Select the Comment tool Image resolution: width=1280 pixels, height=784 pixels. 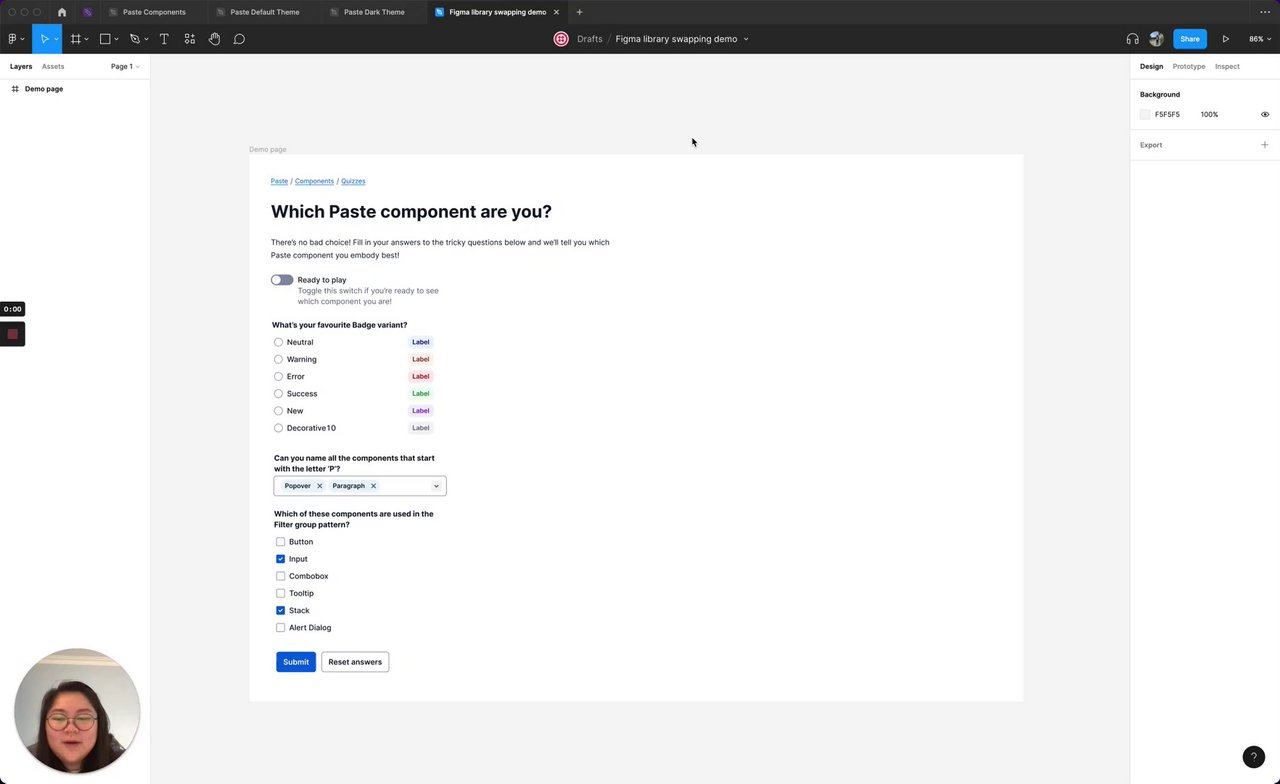tap(239, 39)
